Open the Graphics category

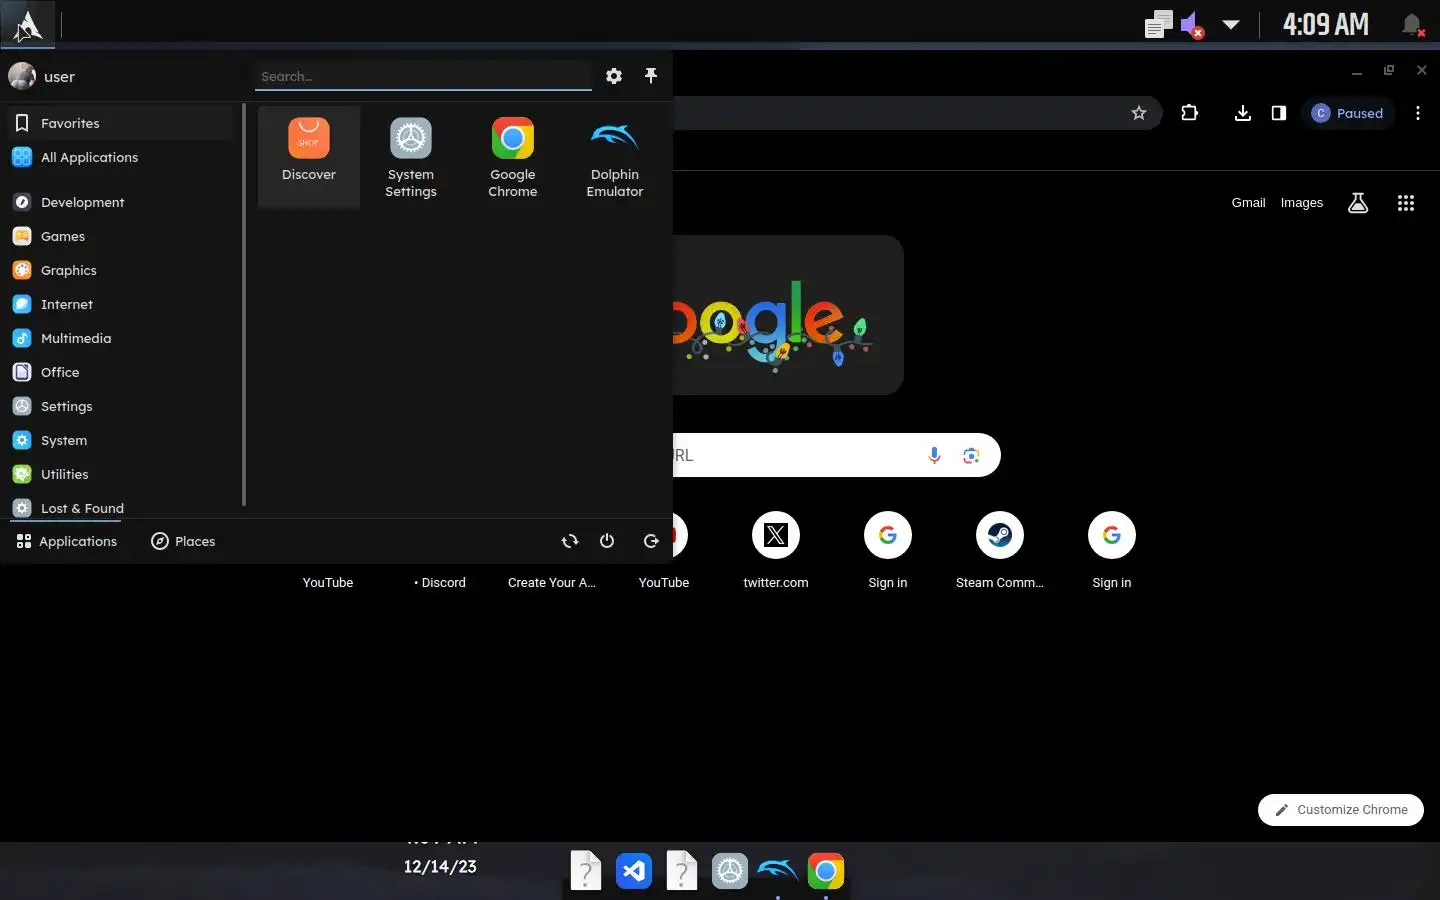point(120,270)
